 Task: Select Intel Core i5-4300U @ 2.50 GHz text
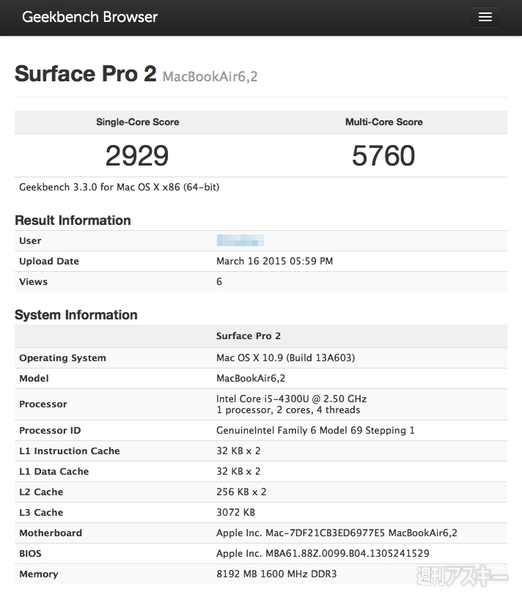coord(291,399)
